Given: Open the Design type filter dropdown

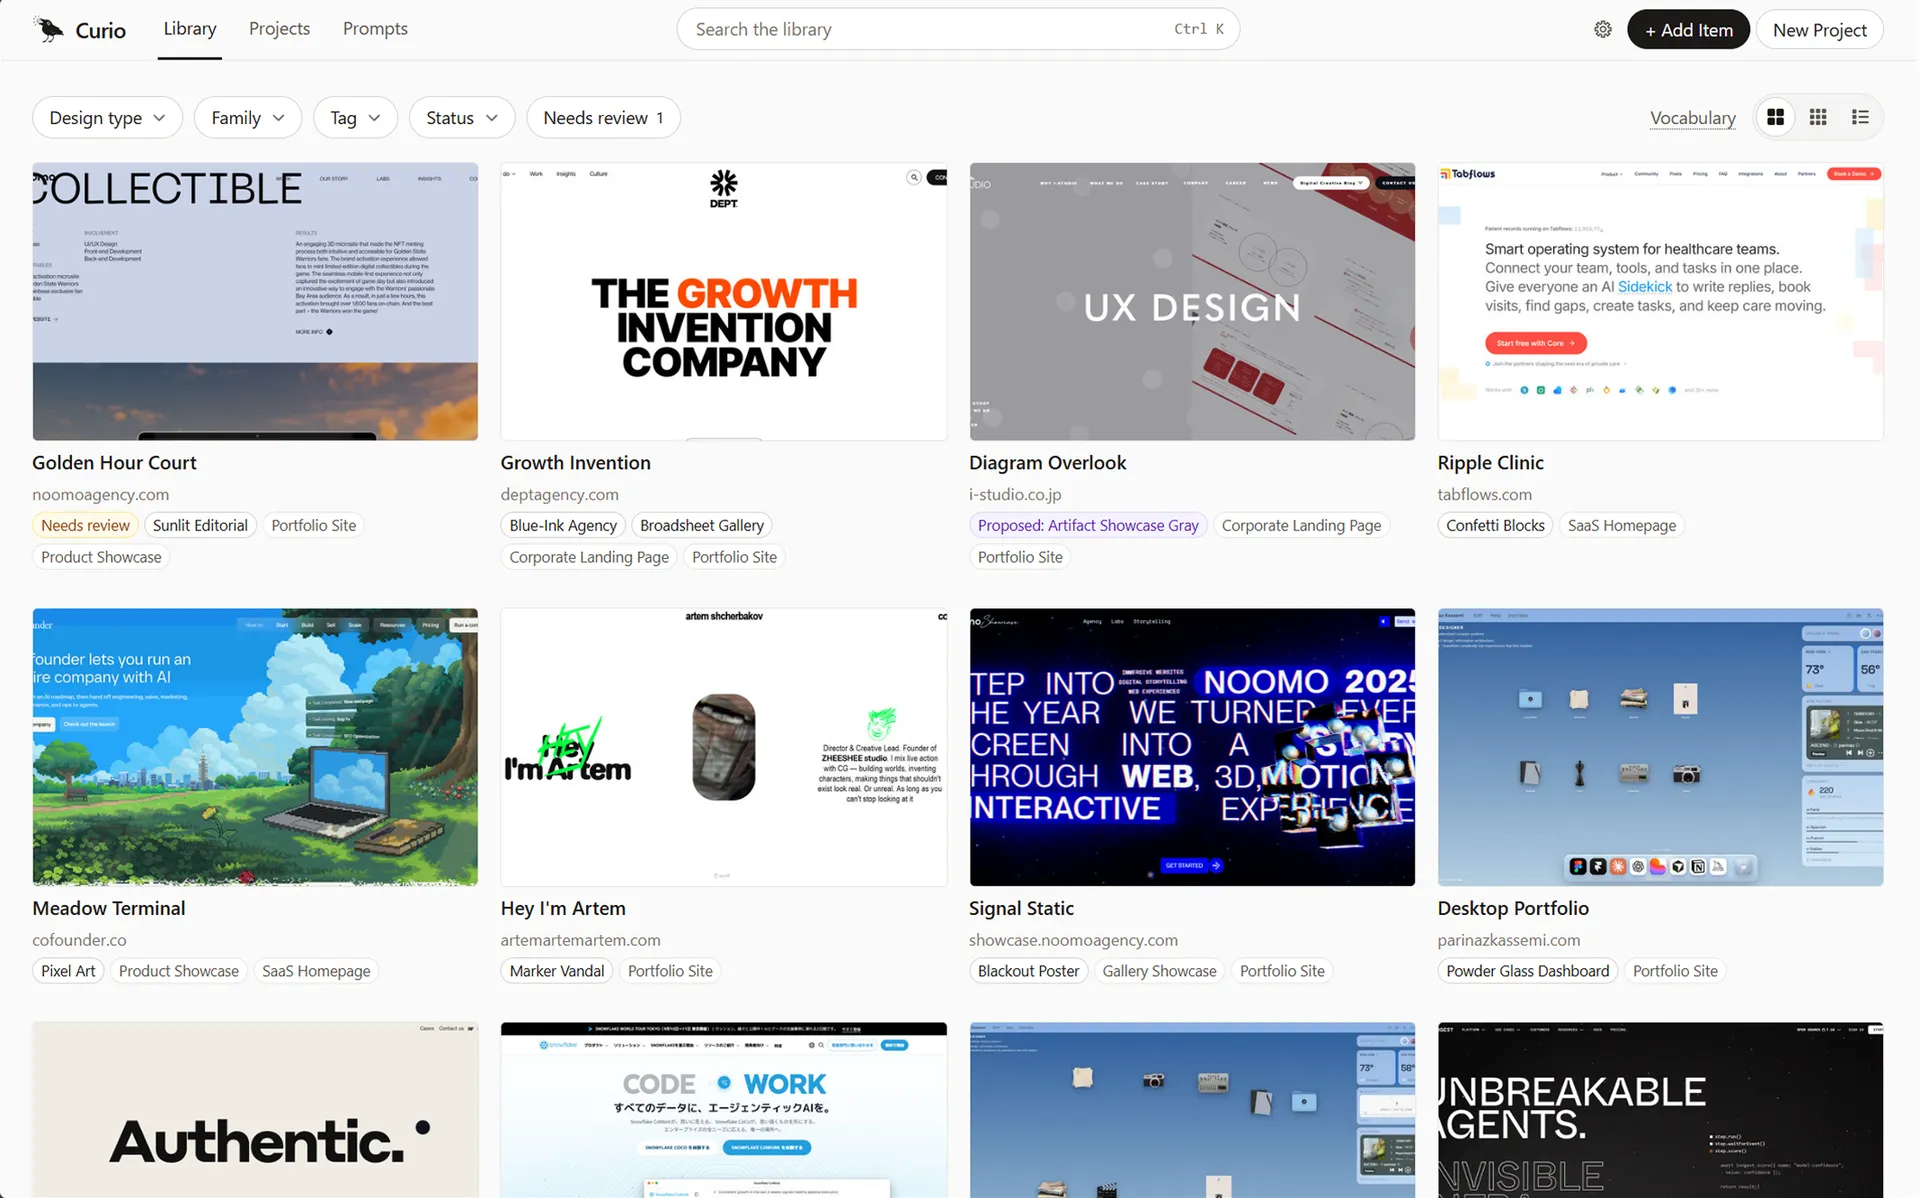Looking at the screenshot, I should click(107, 117).
